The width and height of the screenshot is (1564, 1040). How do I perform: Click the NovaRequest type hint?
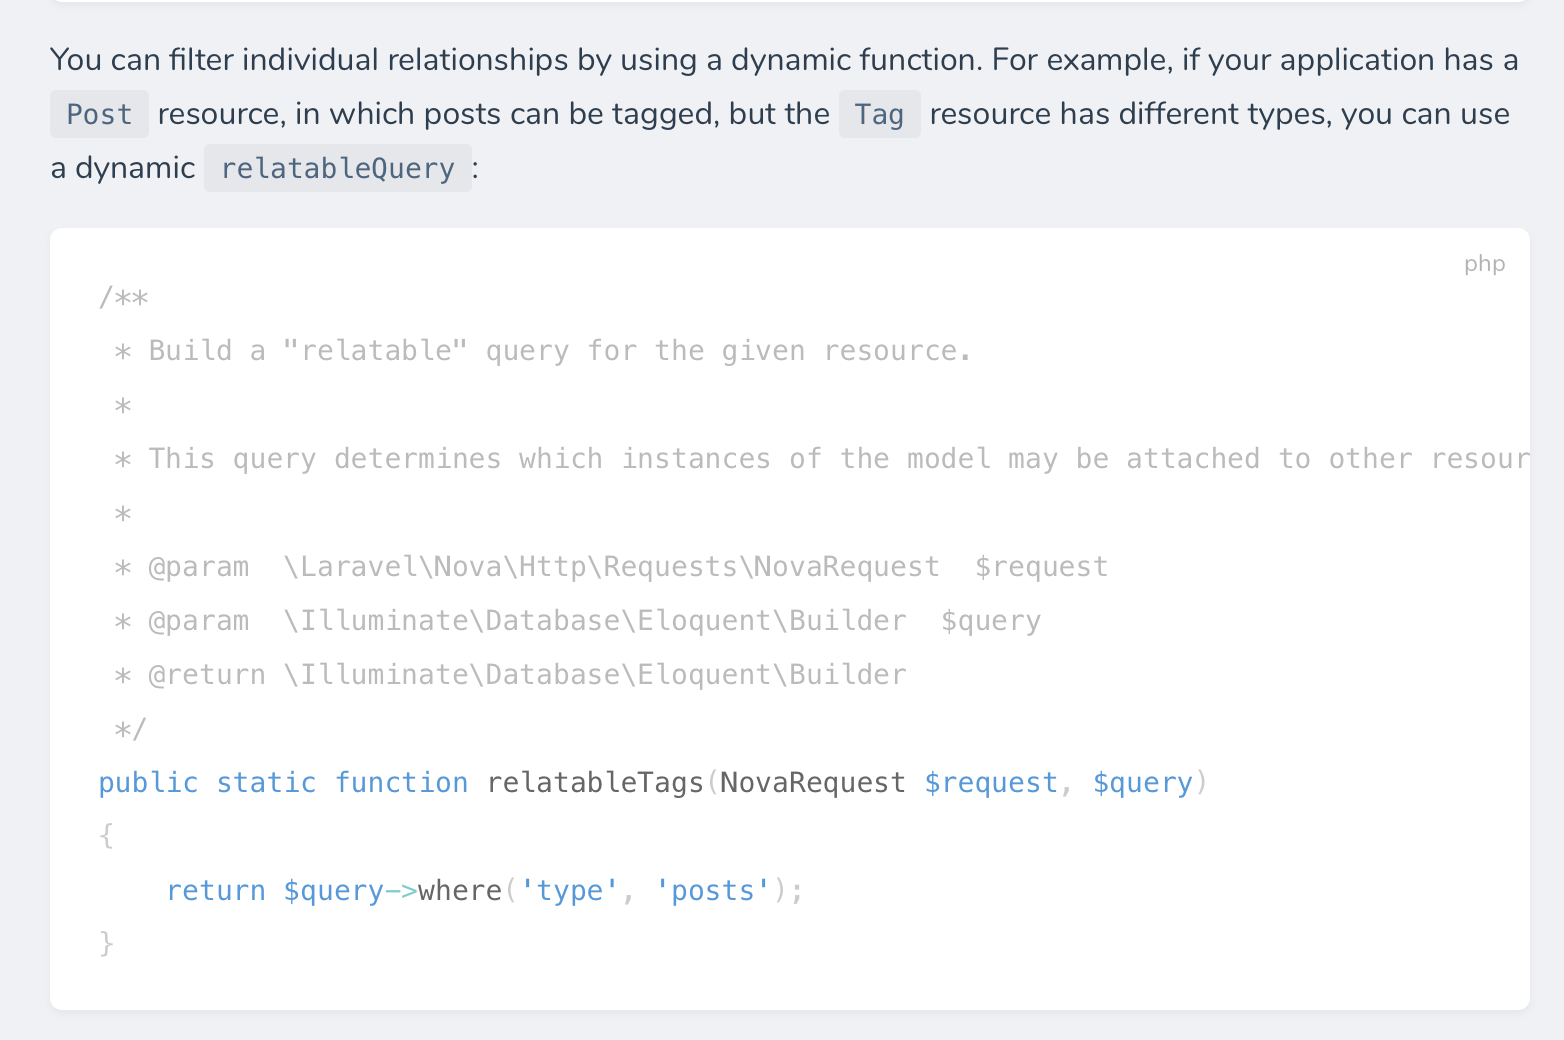pyautogui.click(x=813, y=782)
